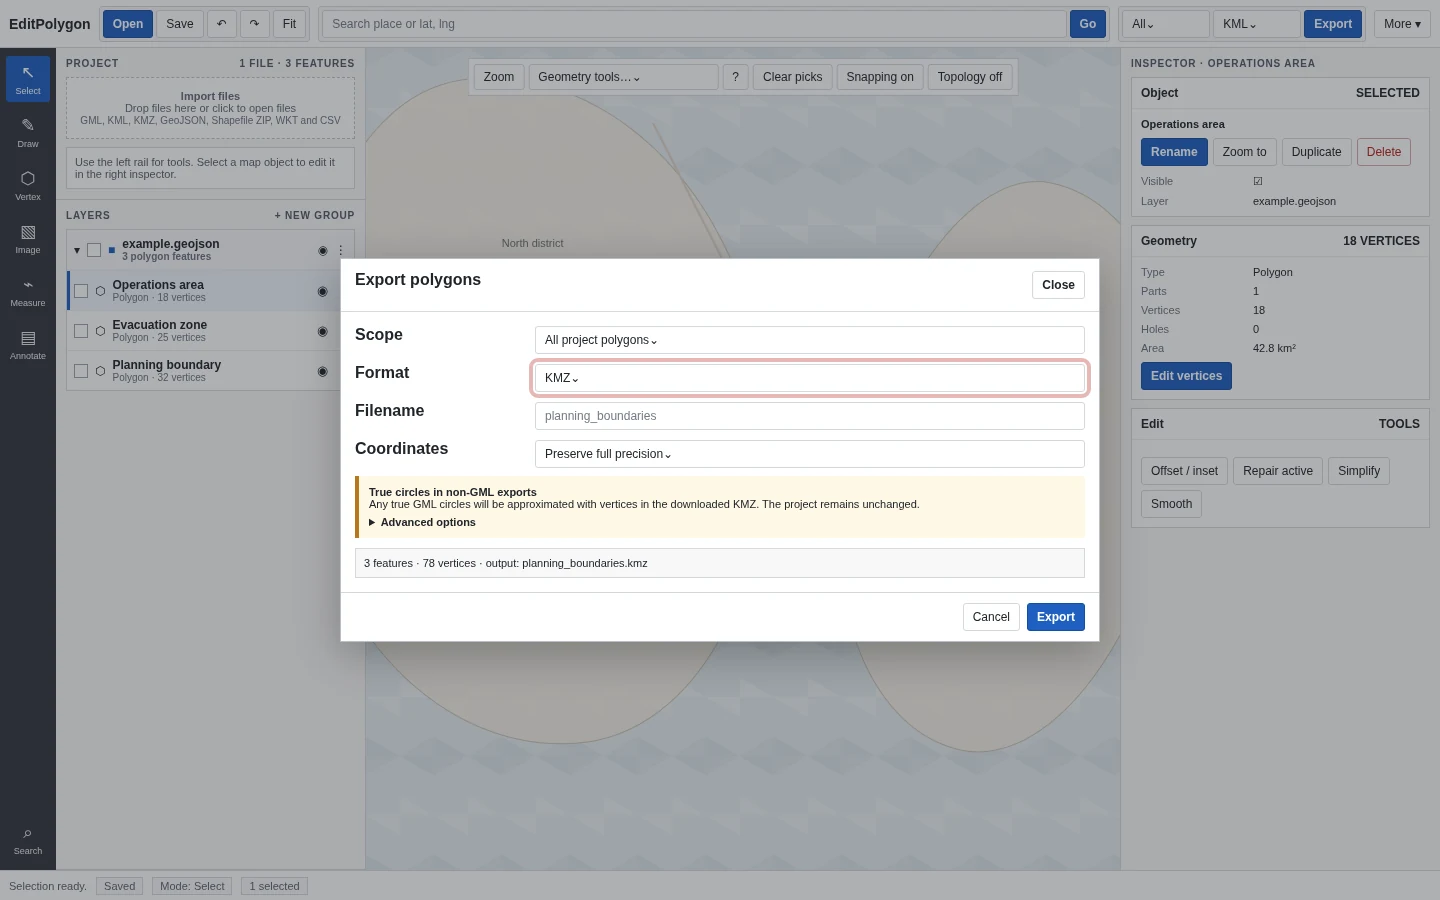Open the Scope dropdown

(x=810, y=340)
